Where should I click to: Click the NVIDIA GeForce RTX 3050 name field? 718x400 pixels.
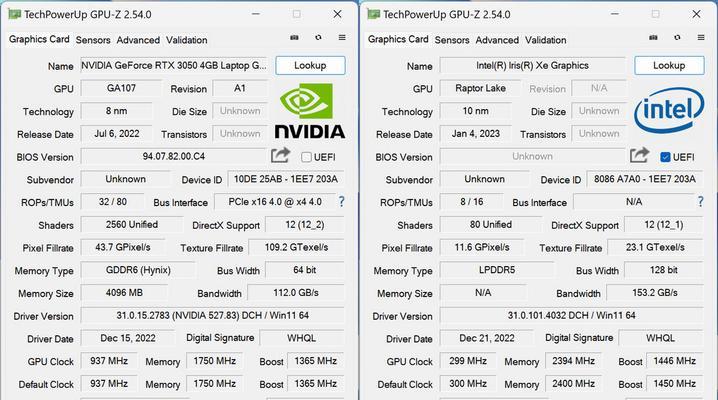tap(174, 65)
